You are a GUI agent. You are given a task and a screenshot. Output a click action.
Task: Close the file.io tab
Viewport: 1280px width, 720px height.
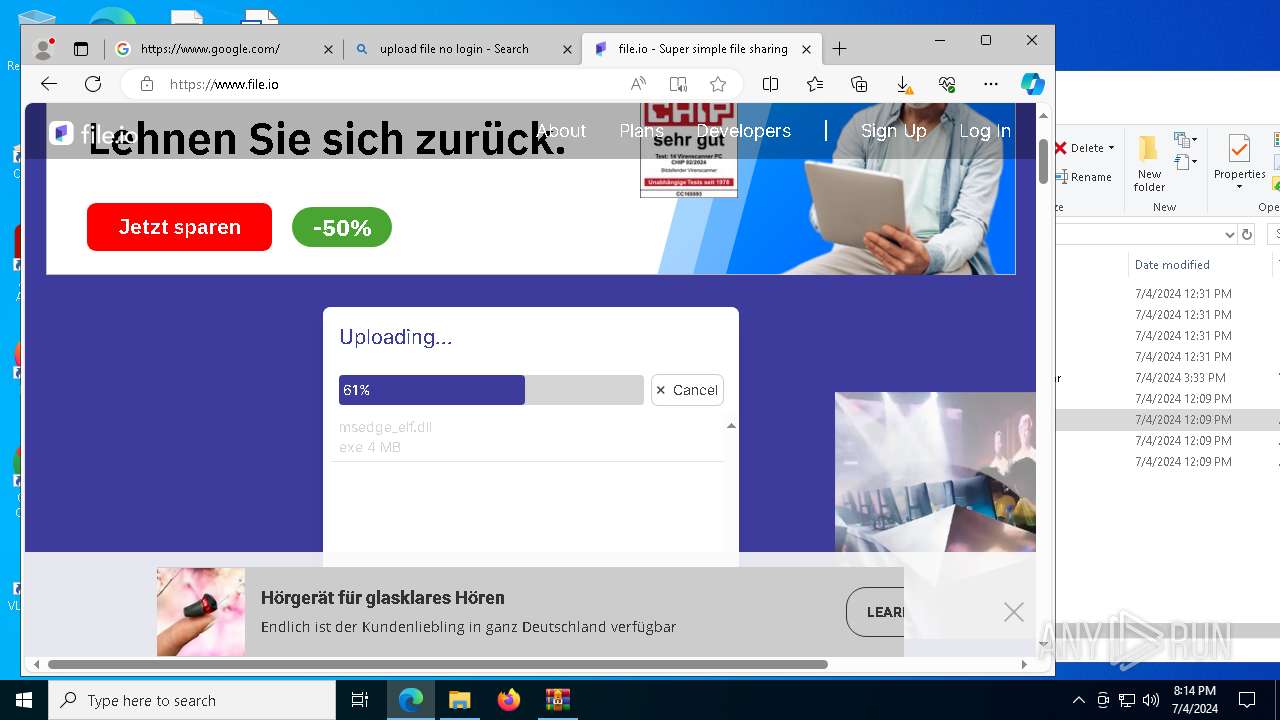pyautogui.click(x=806, y=49)
